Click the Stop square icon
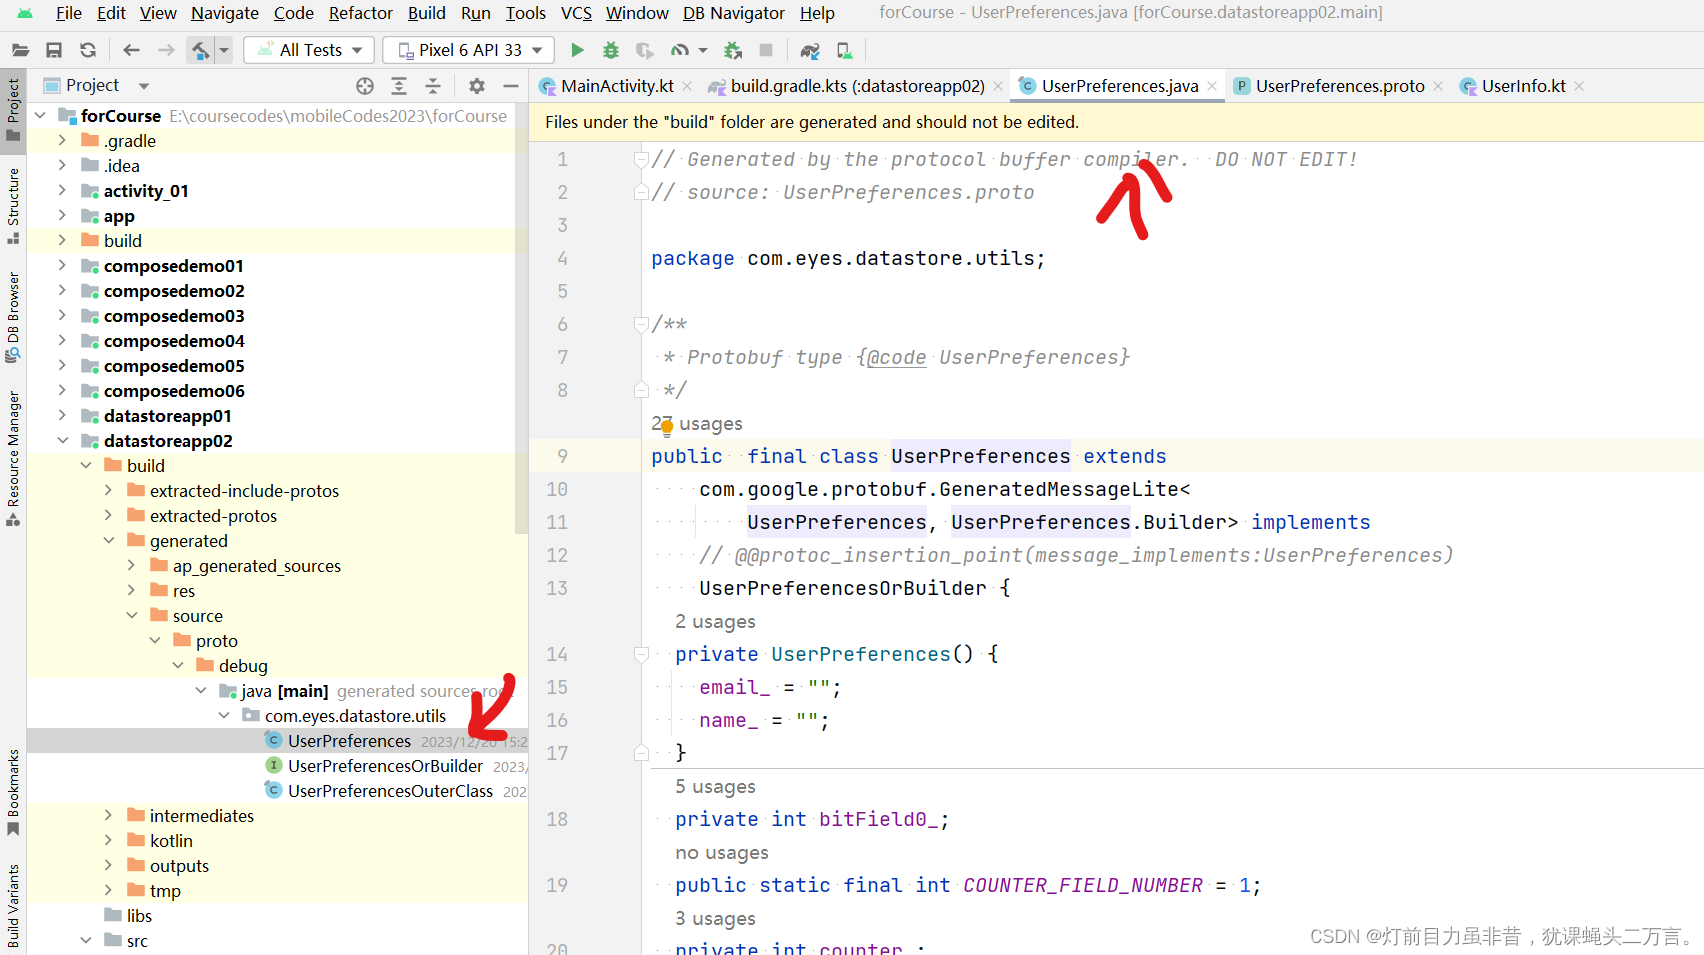Screen dimensions: 1704x955 tap(766, 50)
